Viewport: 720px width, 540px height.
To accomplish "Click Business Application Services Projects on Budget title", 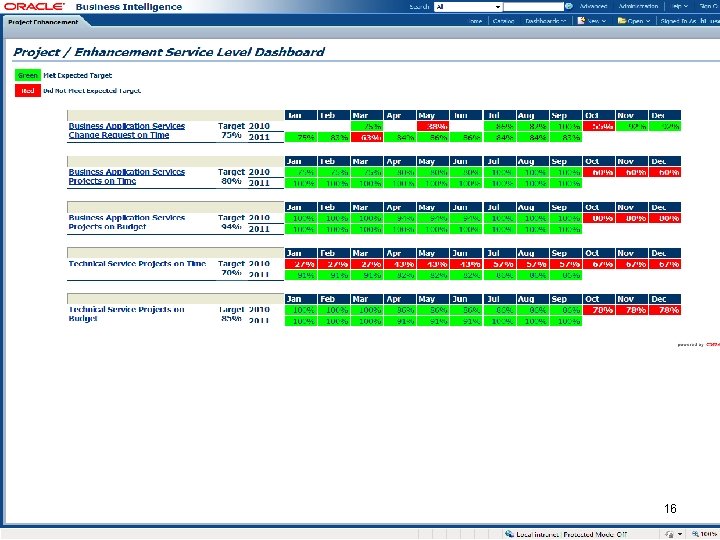I will point(127,222).
